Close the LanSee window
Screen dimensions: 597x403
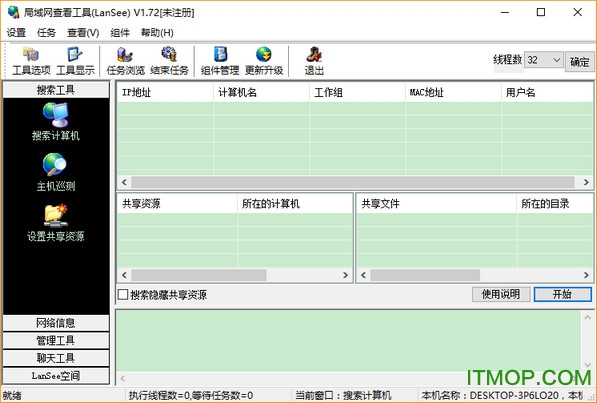pyautogui.click(x=577, y=12)
